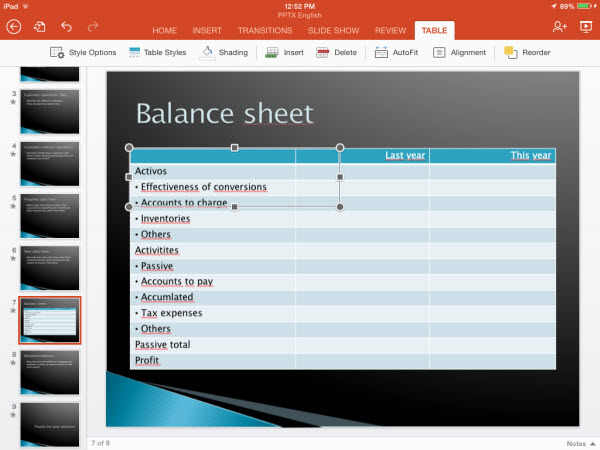
Task: Open the Reorder layers tool
Action: click(526, 52)
